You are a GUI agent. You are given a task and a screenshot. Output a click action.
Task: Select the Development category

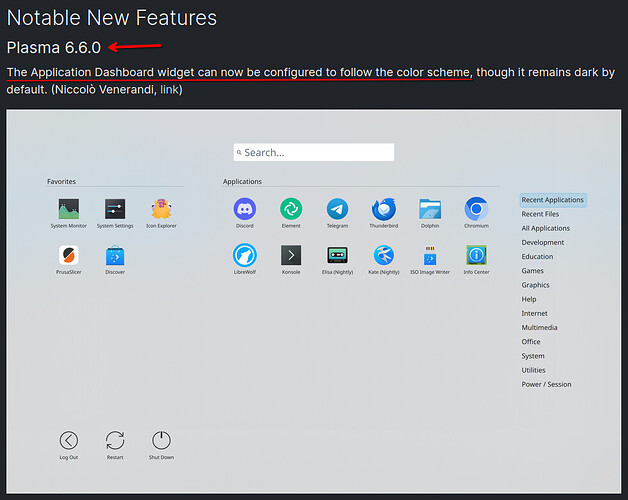click(x=542, y=242)
